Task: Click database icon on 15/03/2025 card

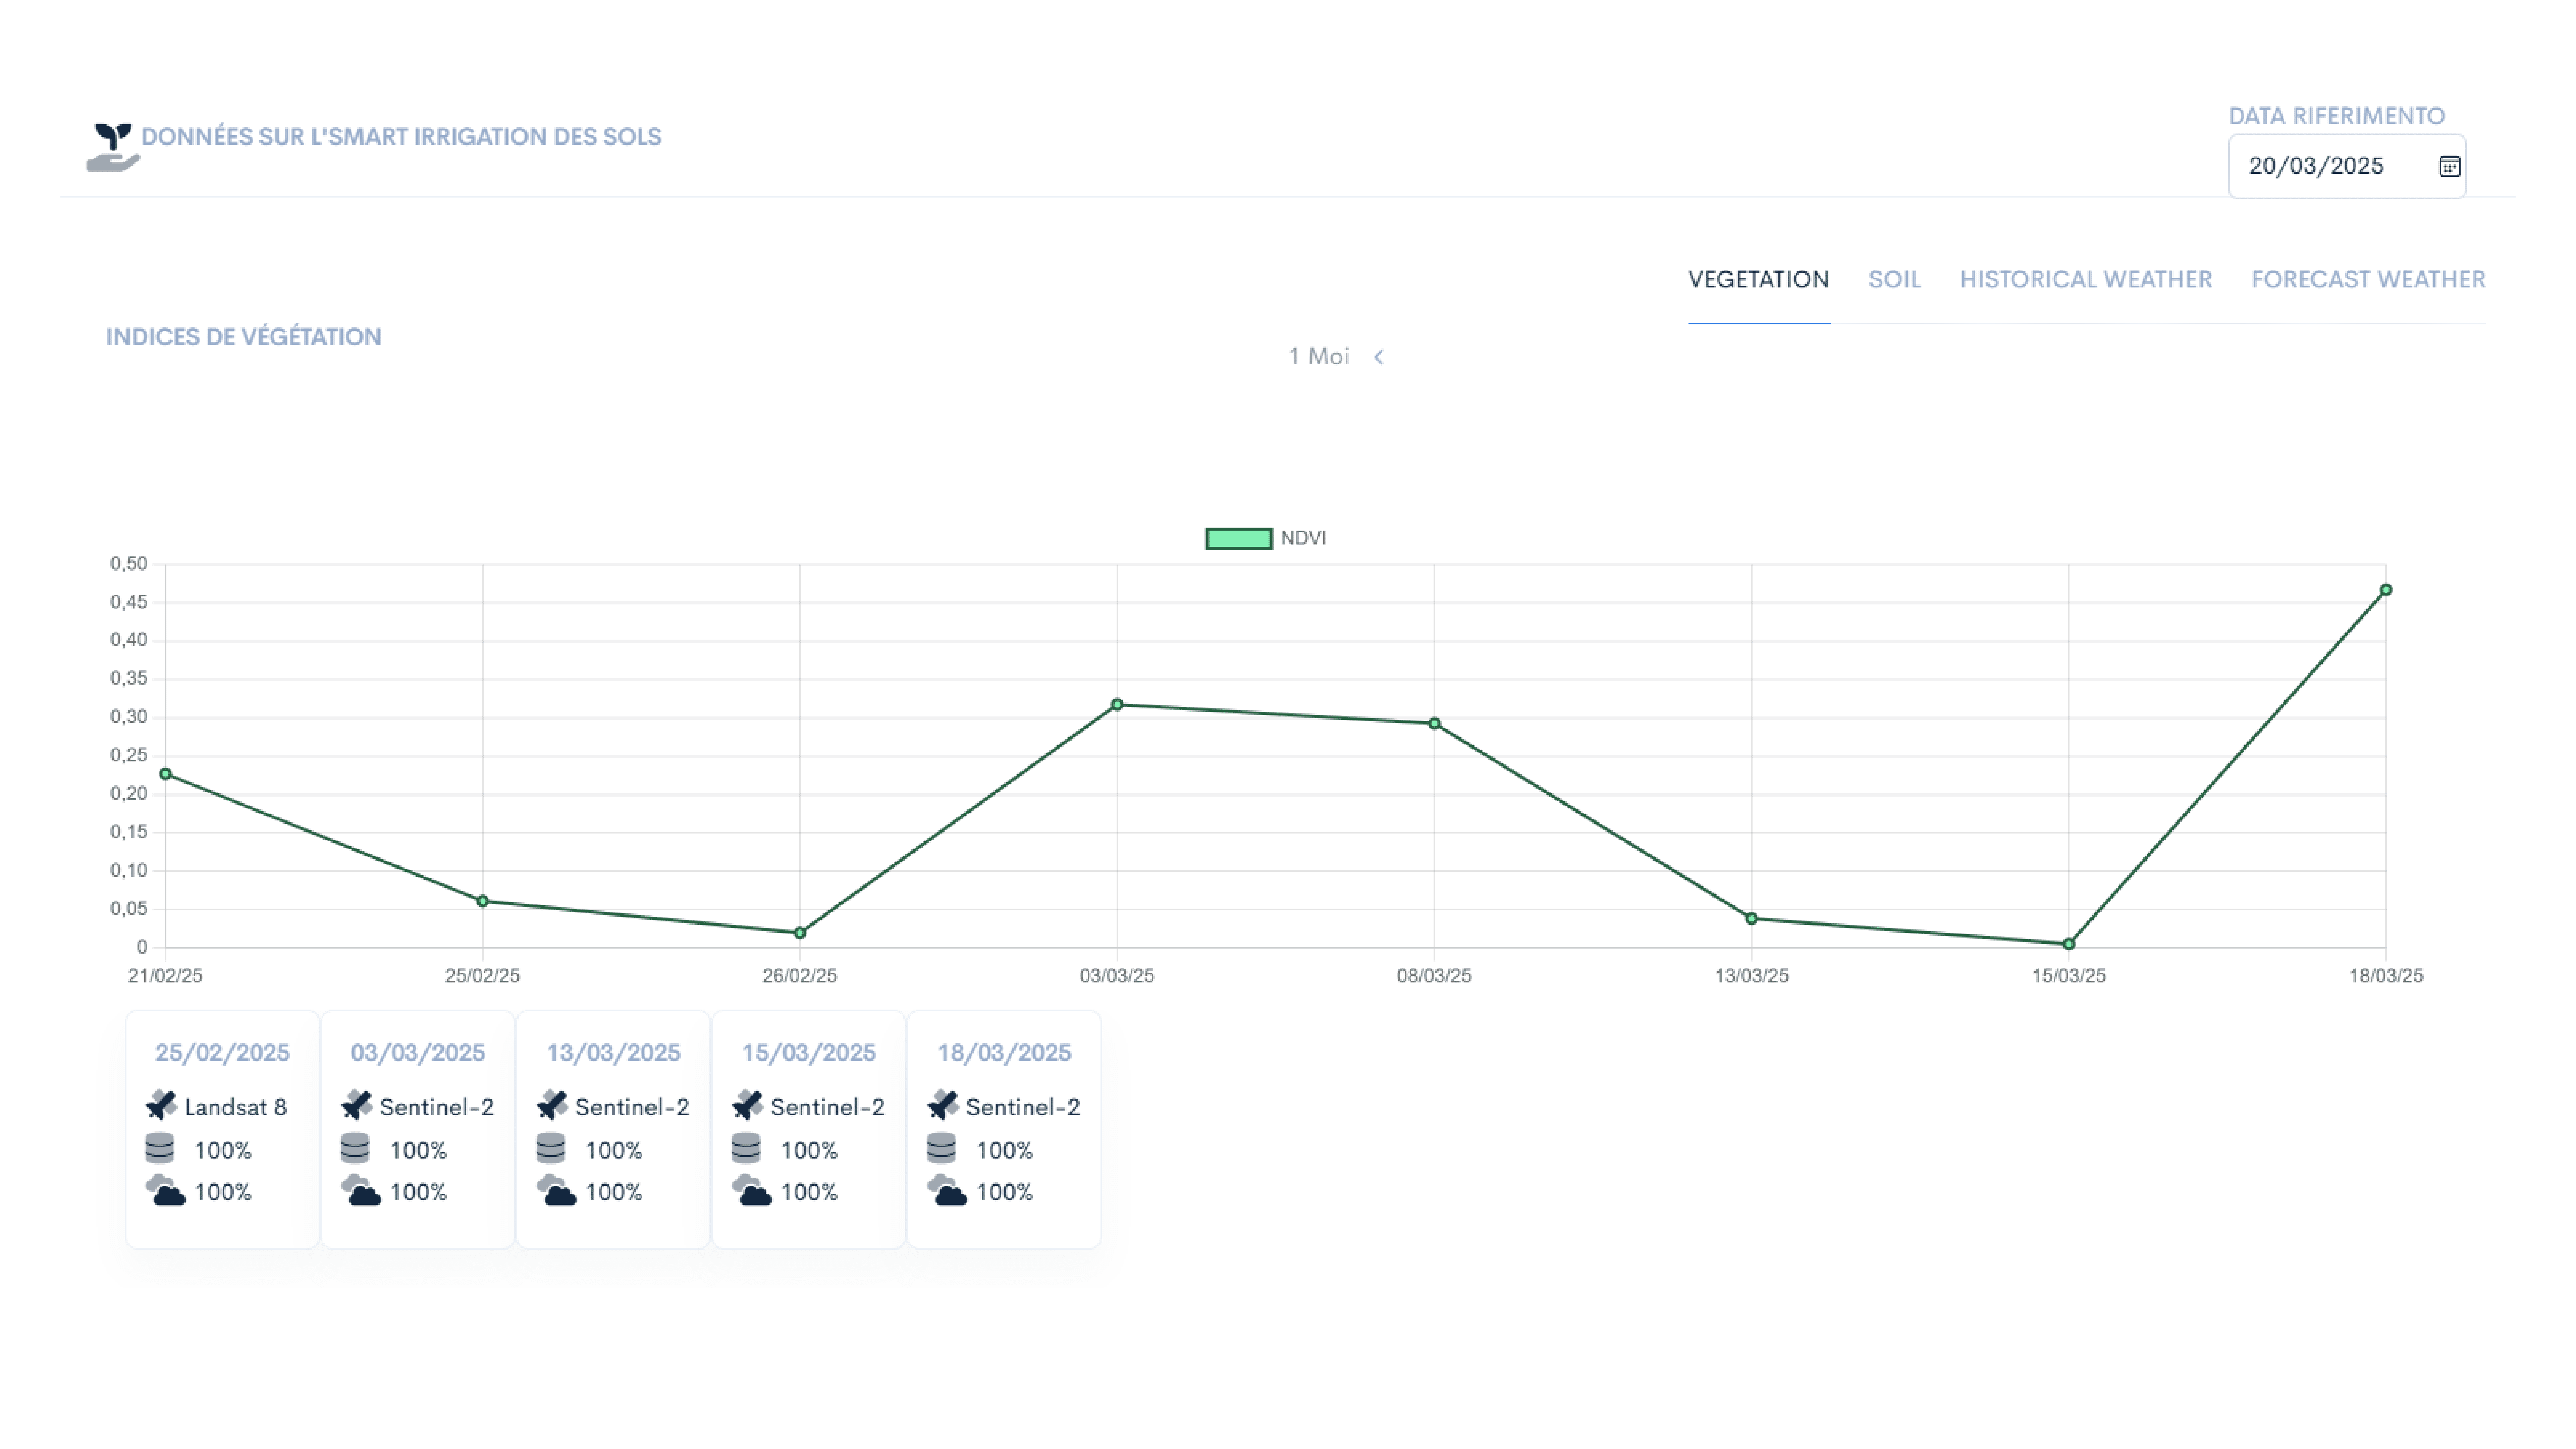Action: [746, 1148]
